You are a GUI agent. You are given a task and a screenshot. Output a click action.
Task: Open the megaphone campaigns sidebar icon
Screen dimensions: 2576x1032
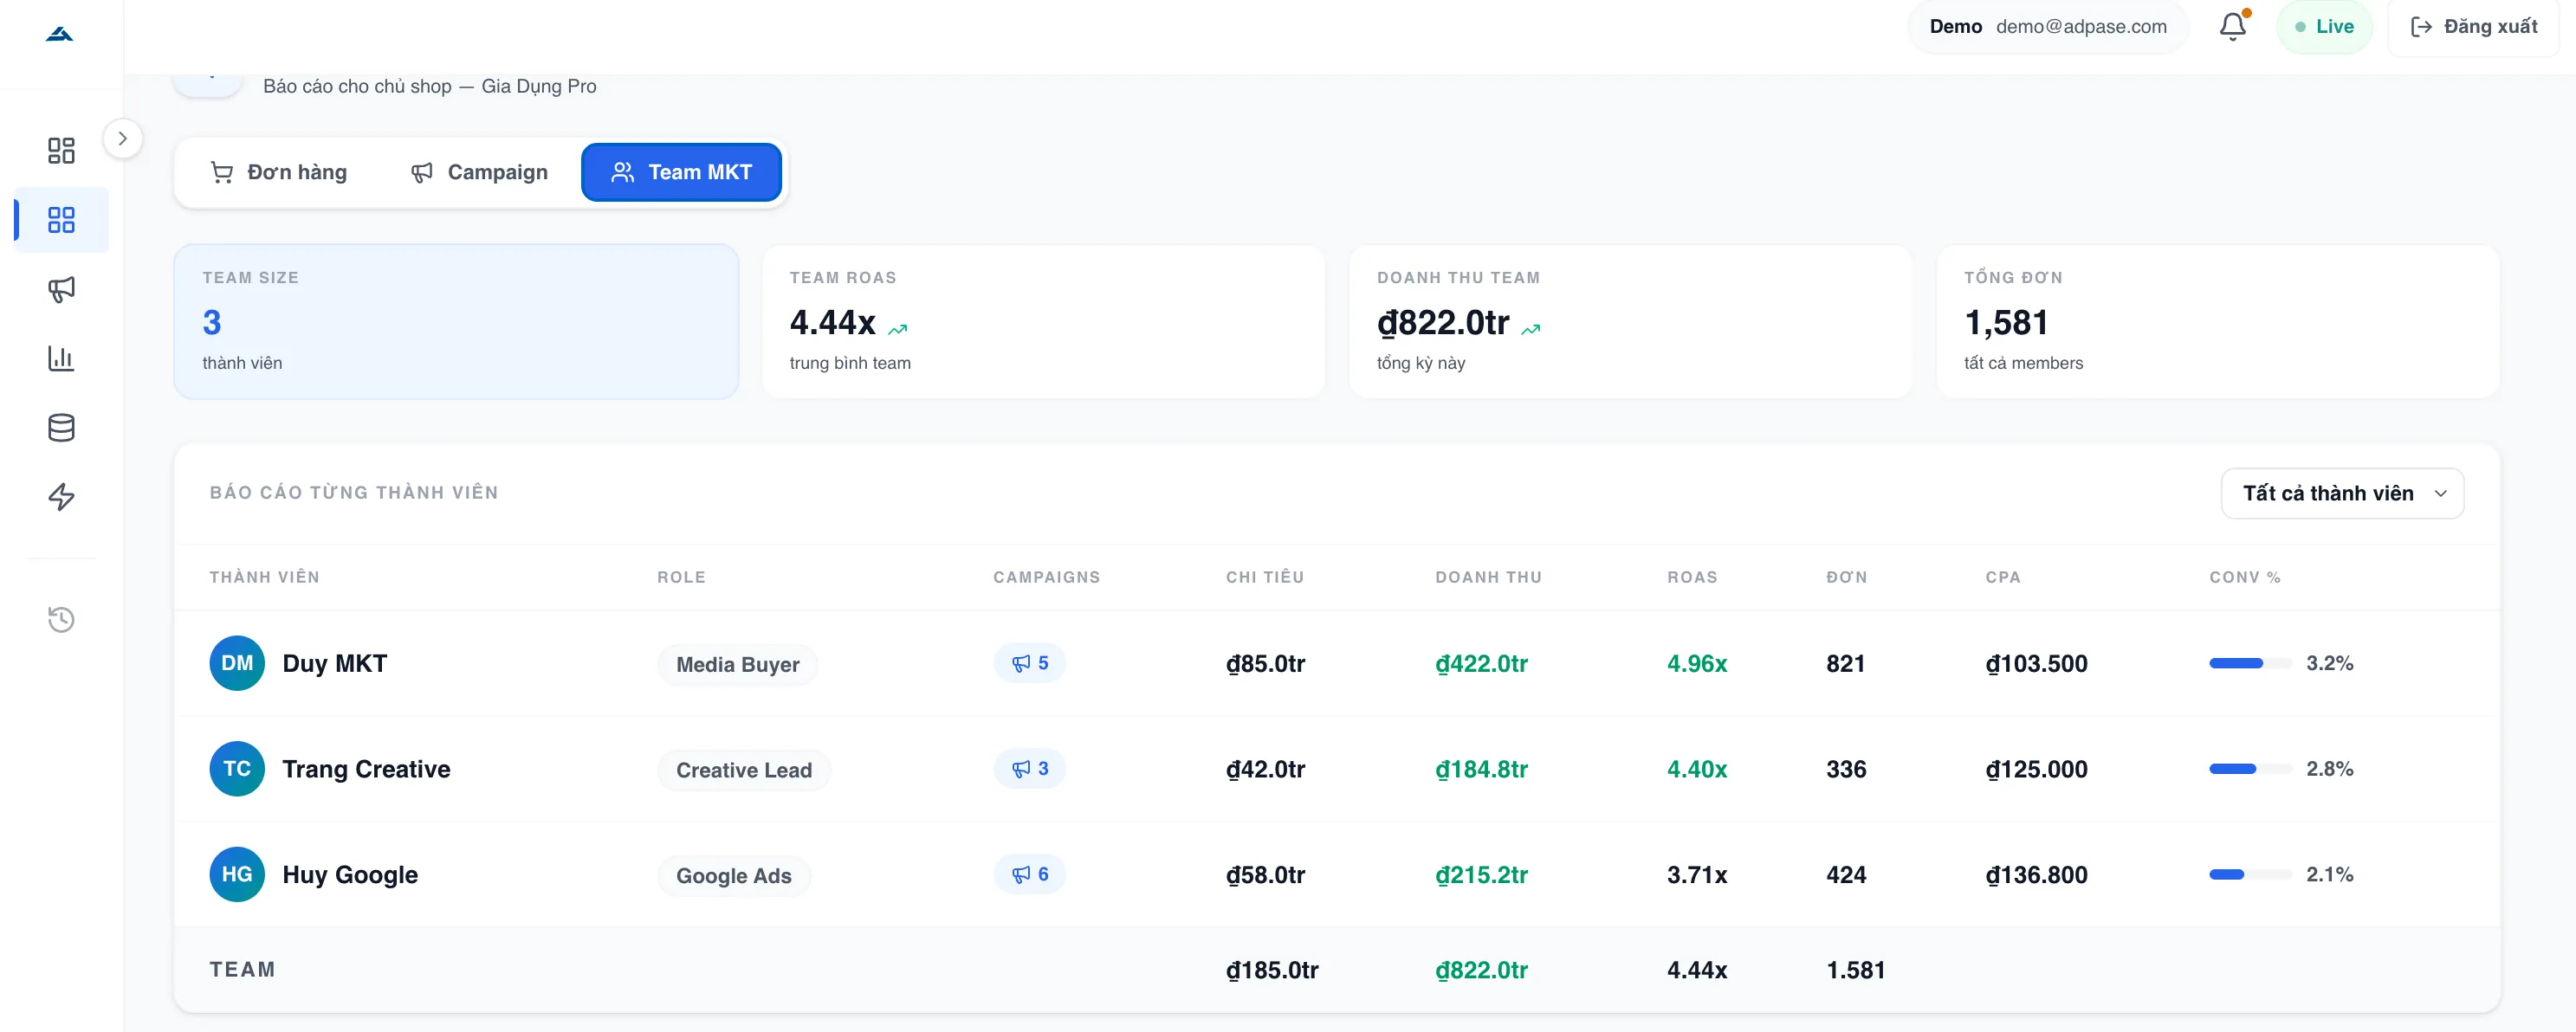point(61,289)
